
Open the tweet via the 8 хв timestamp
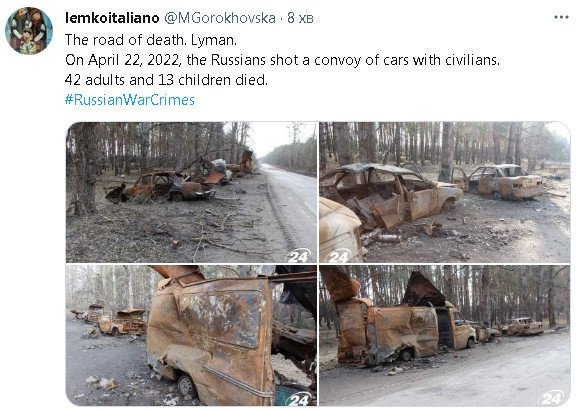coord(300,18)
